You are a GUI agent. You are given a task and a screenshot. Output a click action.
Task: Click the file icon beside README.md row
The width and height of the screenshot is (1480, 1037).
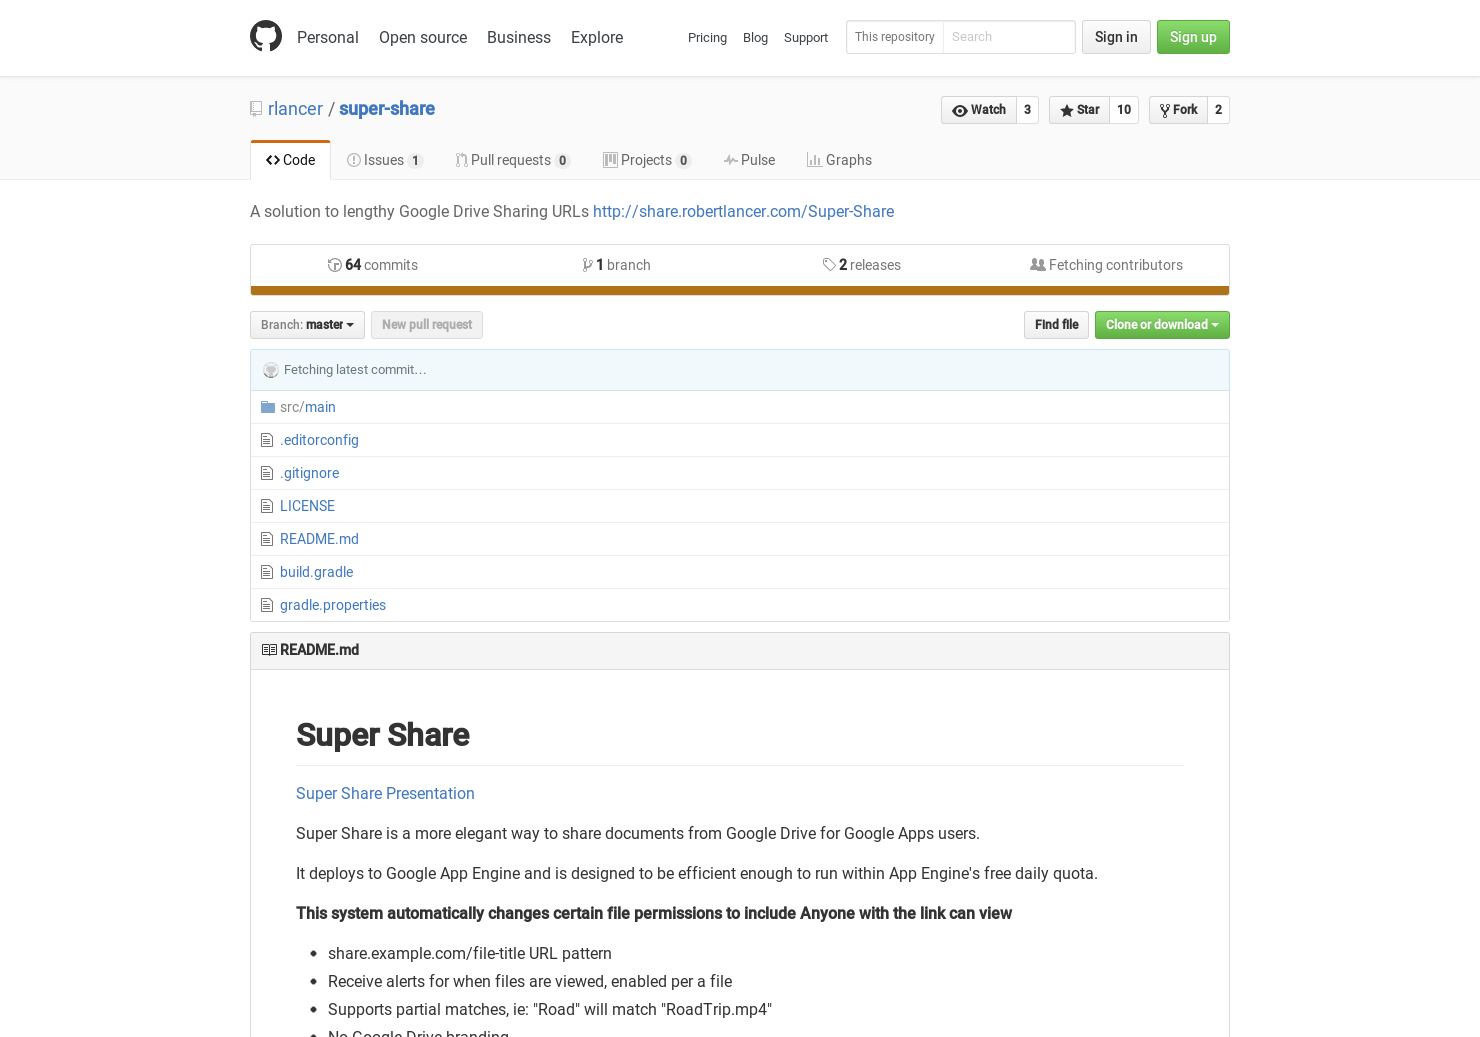(267, 539)
